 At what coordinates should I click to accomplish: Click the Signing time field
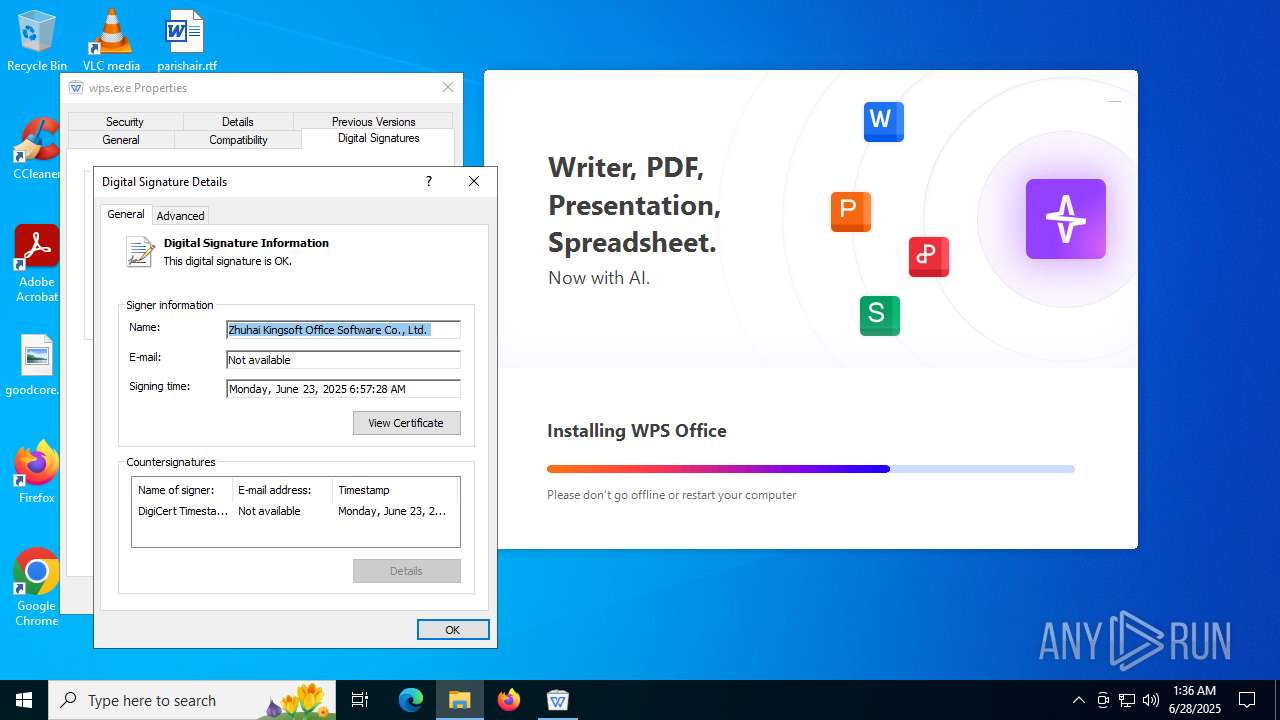(343, 389)
